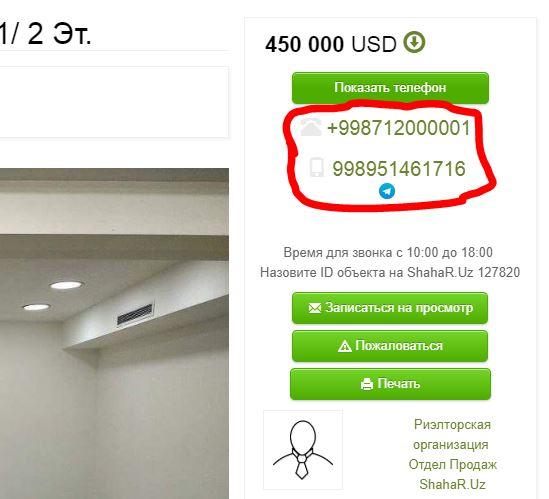Click the 450 000 USD price
Image resolution: width=549 pixels, height=499 pixels.
coord(331,44)
